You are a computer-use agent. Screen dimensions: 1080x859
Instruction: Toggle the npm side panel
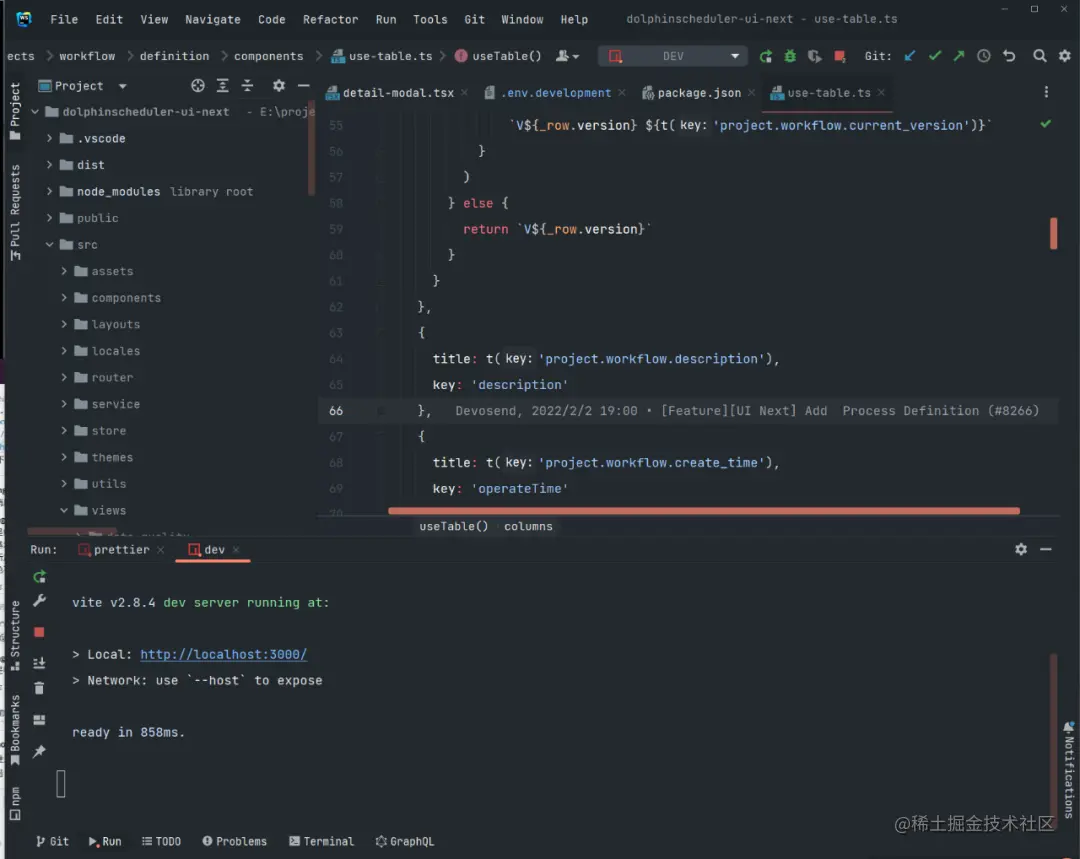pos(14,803)
